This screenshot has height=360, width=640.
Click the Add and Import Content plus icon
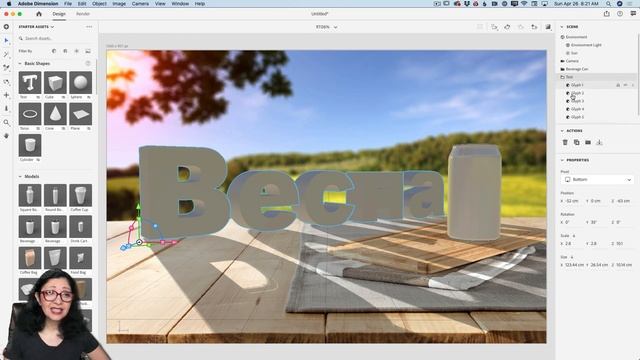6,27
